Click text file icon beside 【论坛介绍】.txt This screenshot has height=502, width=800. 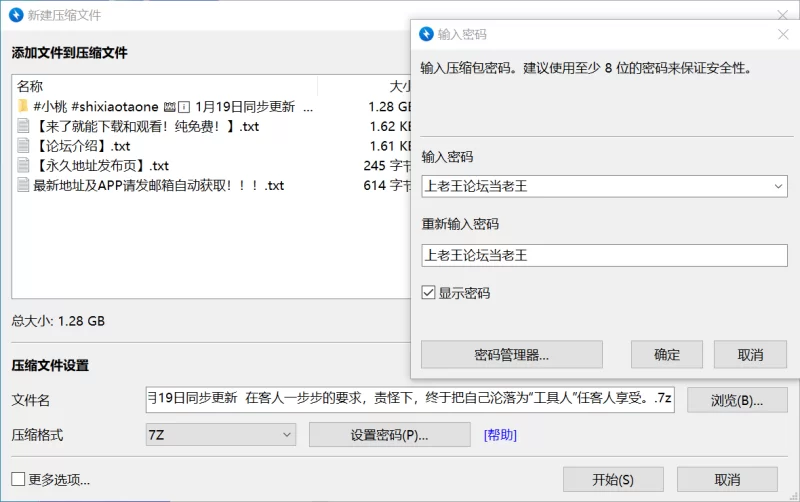click(x=23, y=146)
